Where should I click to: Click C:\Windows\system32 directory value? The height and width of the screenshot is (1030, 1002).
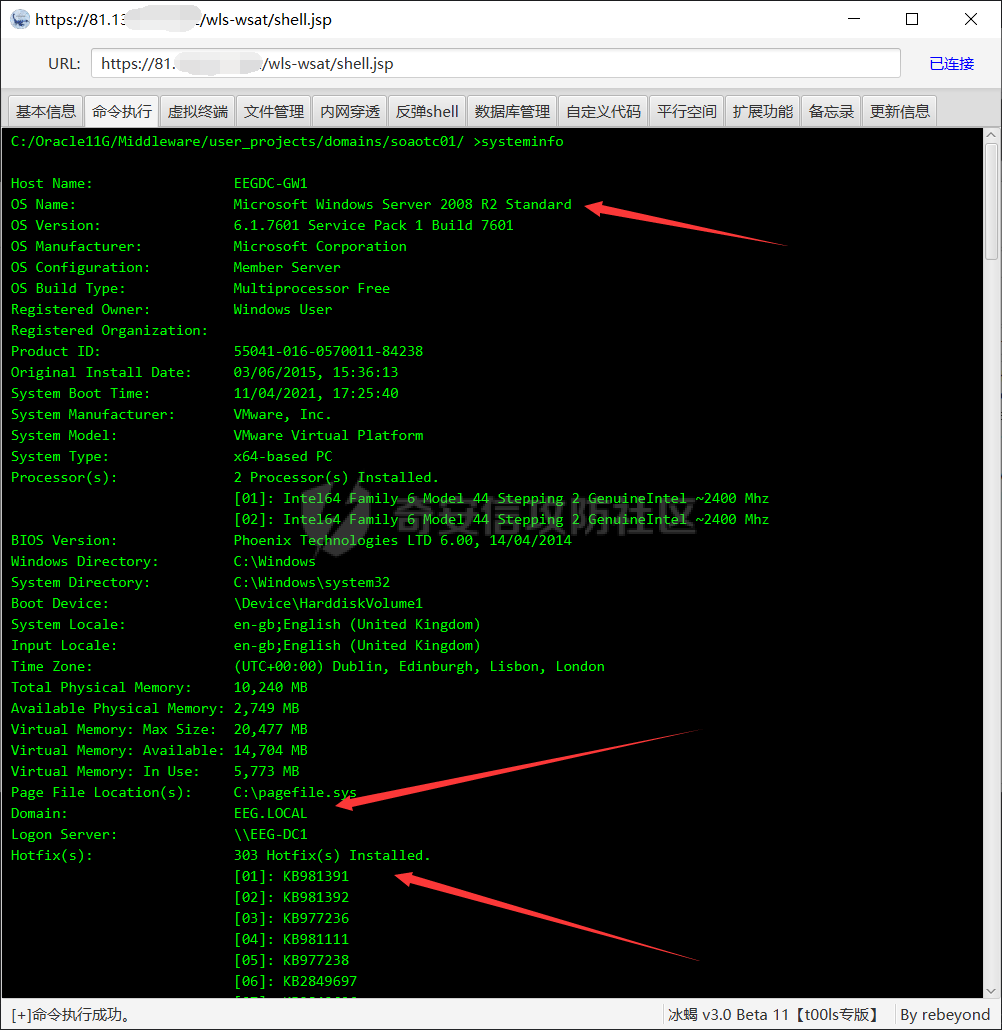311,583
